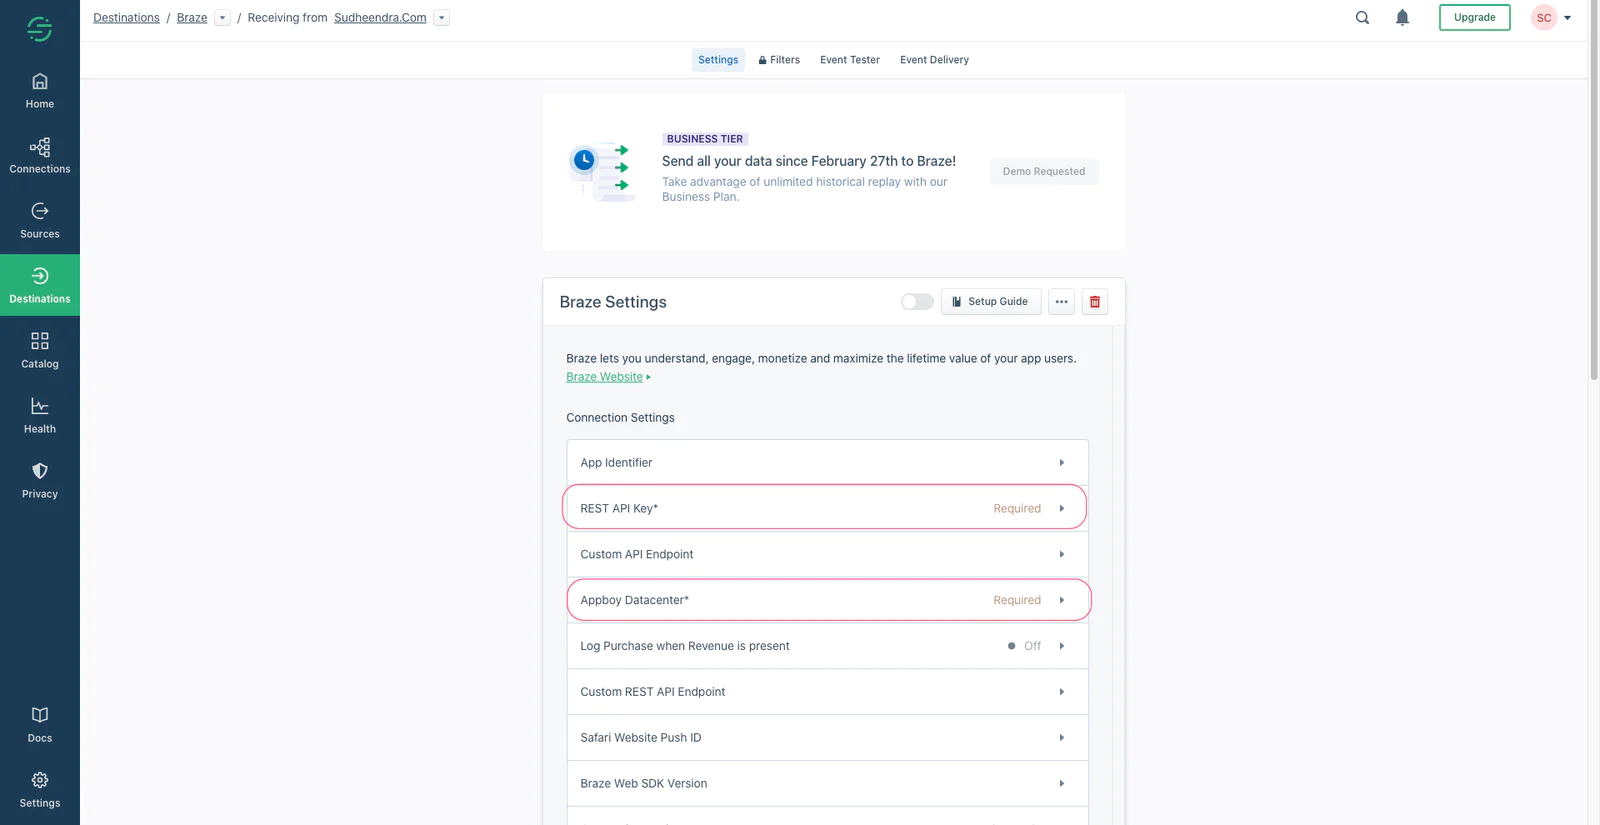This screenshot has height=825, width=1600.
Task: Go to Home in the sidebar
Action: (40, 91)
